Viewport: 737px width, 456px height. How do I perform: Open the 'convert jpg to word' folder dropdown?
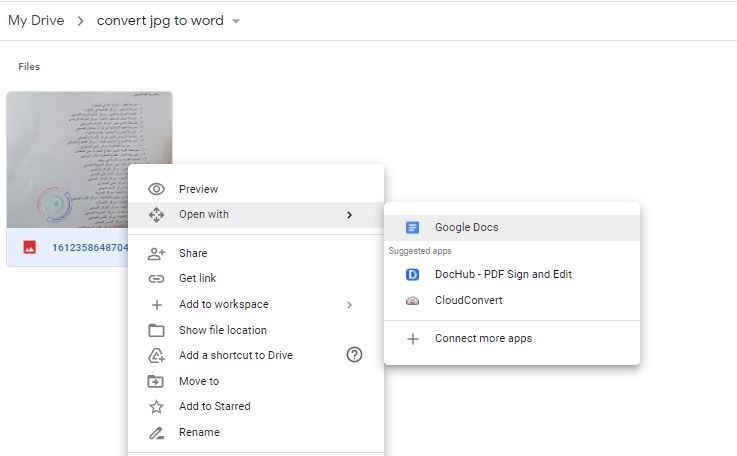[x=236, y=21]
